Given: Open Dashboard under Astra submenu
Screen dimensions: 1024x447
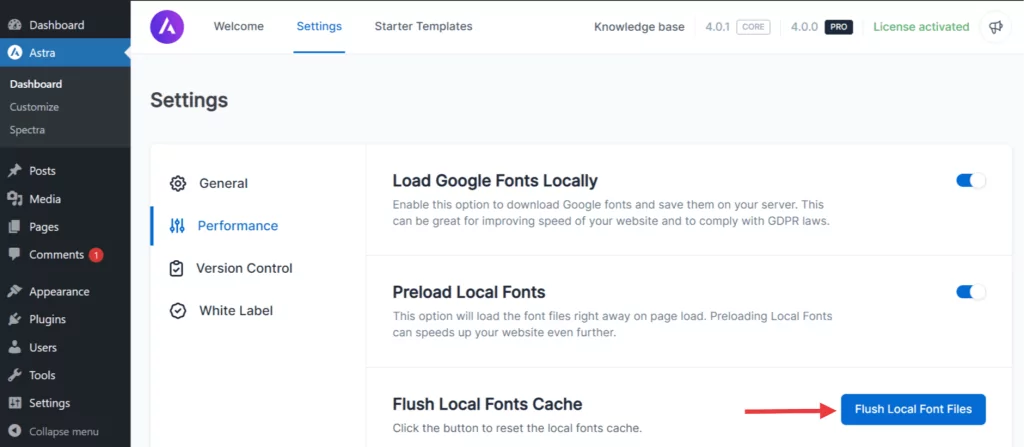Looking at the screenshot, I should coord(36,84).
